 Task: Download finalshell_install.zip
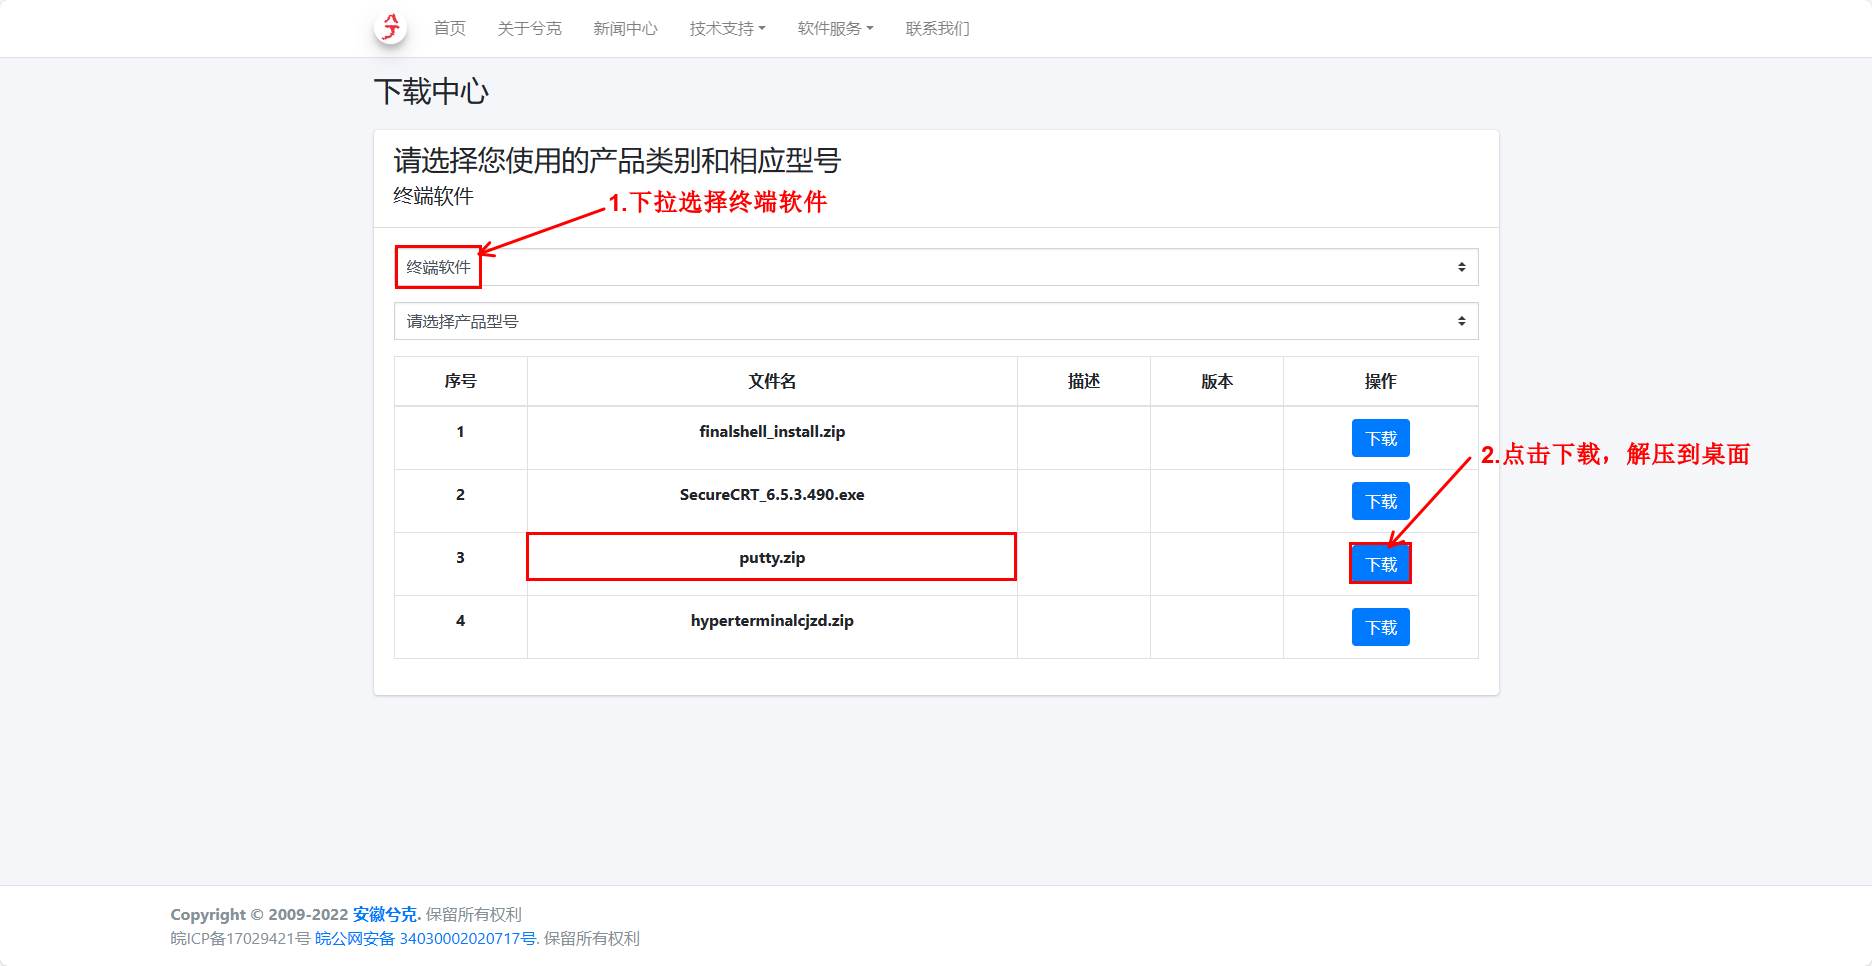(x=1380, y=438)
